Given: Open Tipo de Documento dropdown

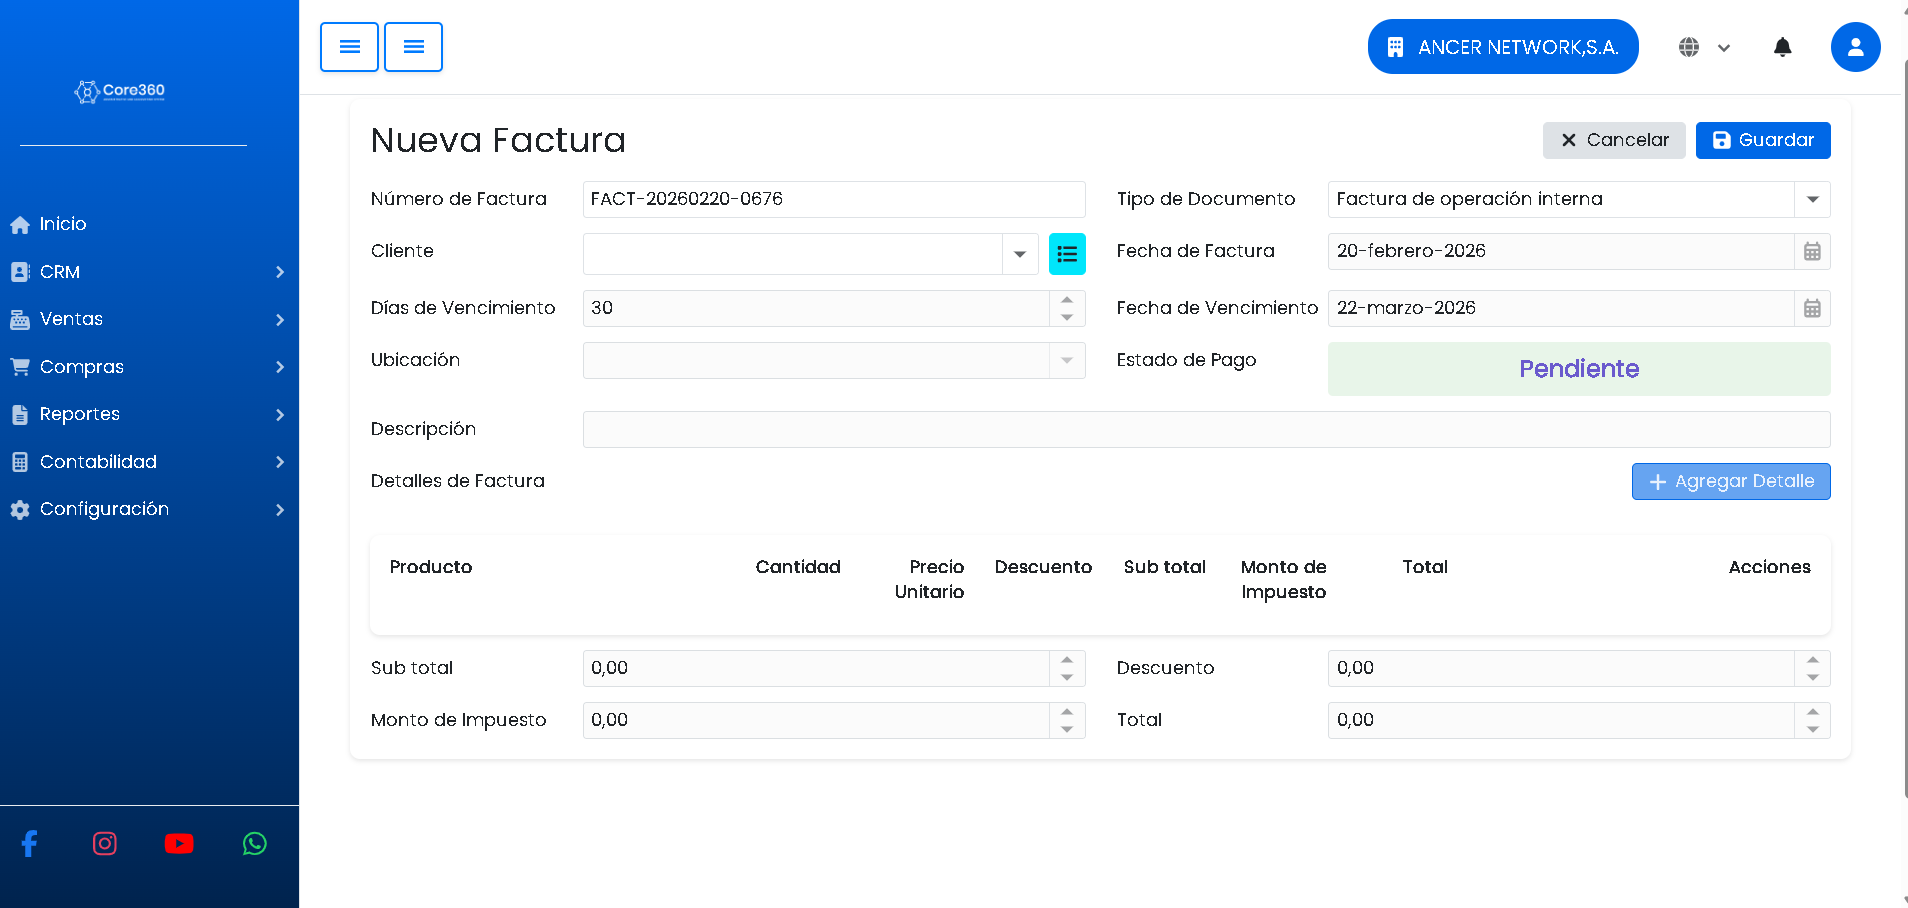Looking at the screenshot, I should (1812, 200).
